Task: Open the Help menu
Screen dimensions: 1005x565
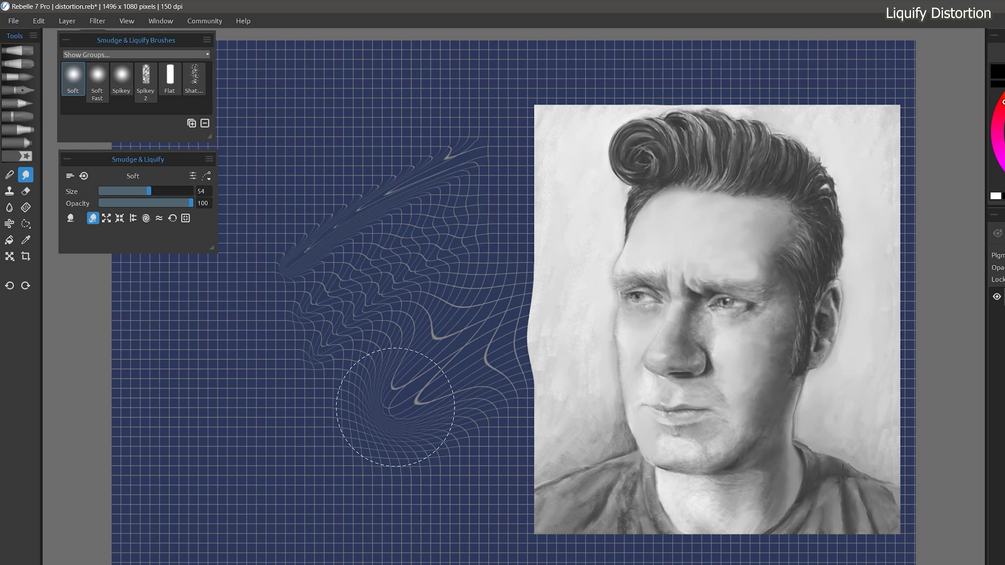Action: (x=243, y=21)
